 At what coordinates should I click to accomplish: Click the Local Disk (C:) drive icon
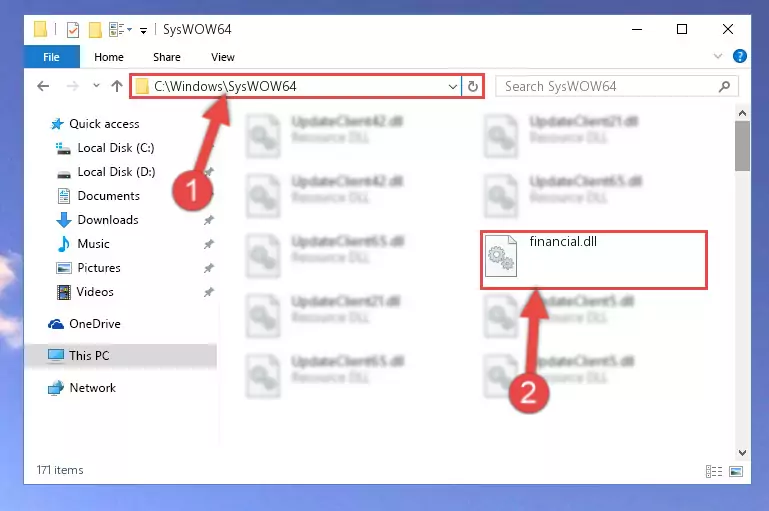point(63,148)
